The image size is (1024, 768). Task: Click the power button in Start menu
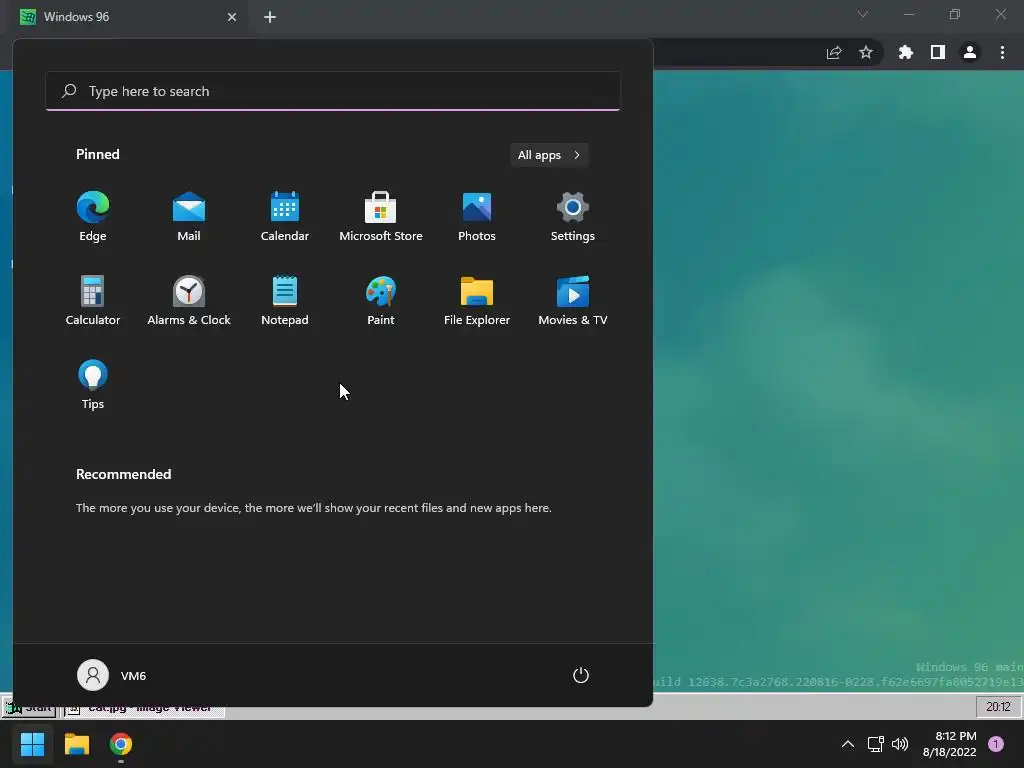point(581,675)
